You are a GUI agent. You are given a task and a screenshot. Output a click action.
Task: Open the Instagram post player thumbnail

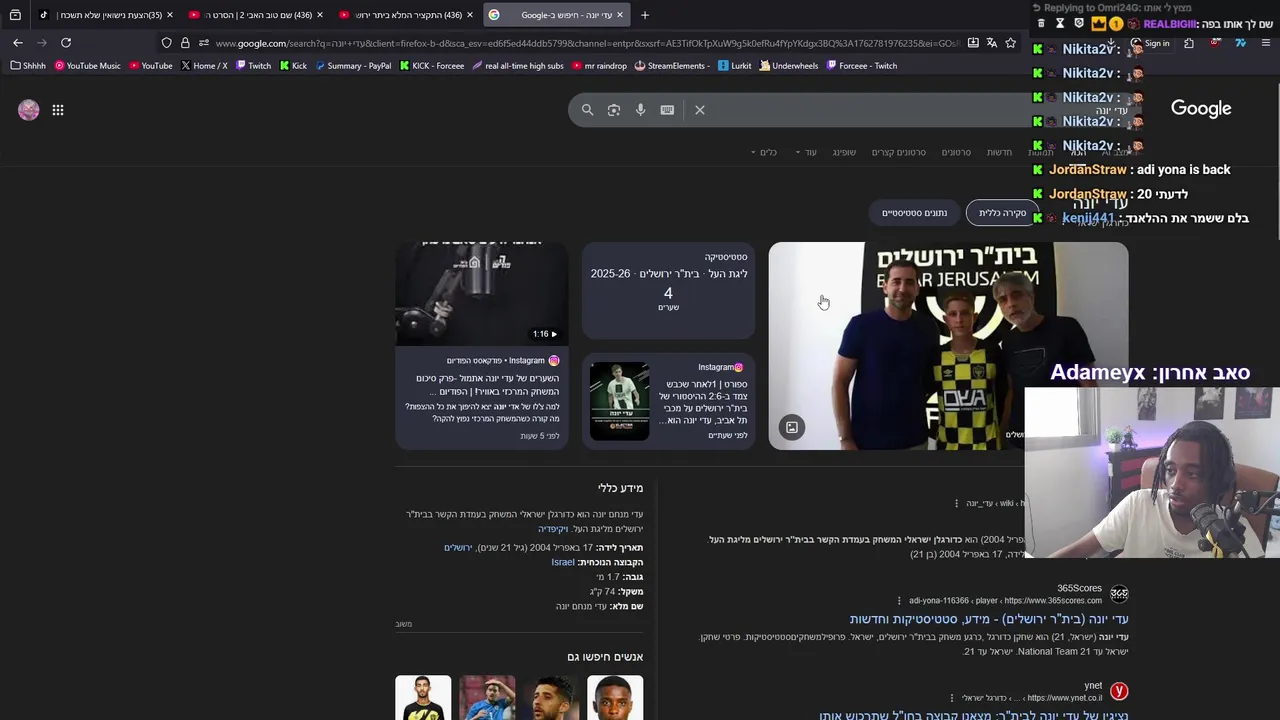click(x=619, y=401)
